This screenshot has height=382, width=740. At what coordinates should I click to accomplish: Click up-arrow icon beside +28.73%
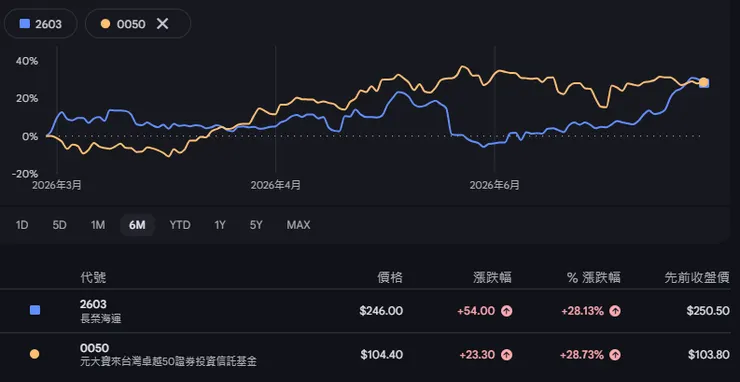pos(615,355)
